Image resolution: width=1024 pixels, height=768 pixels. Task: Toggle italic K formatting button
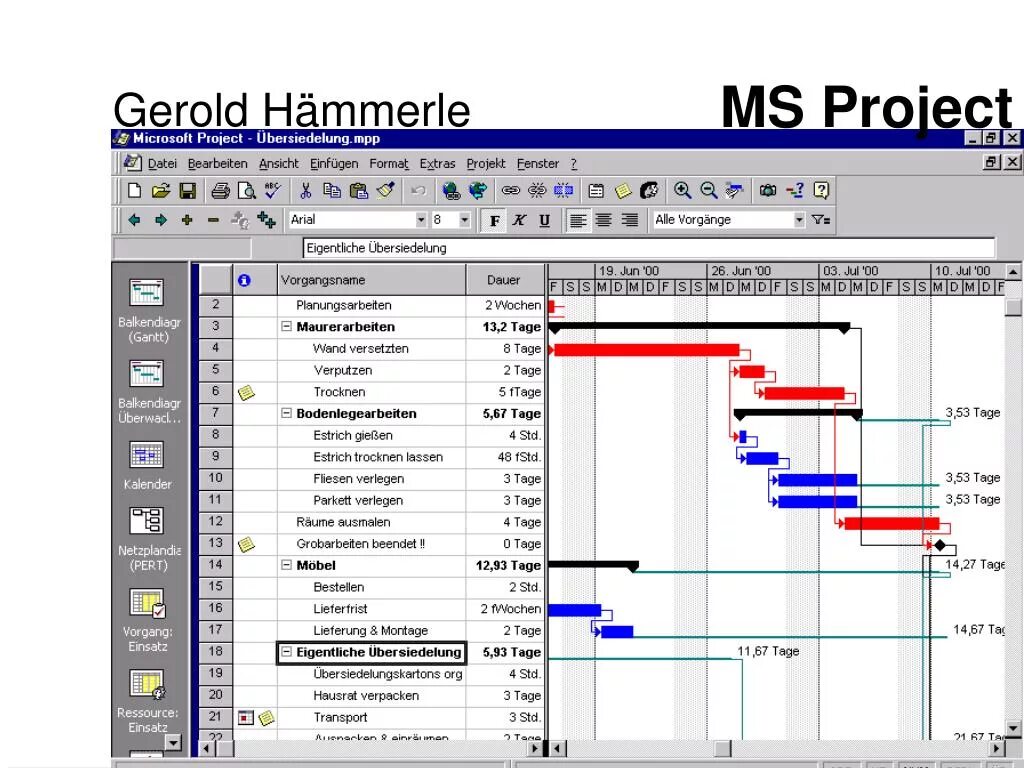(519, 221)
